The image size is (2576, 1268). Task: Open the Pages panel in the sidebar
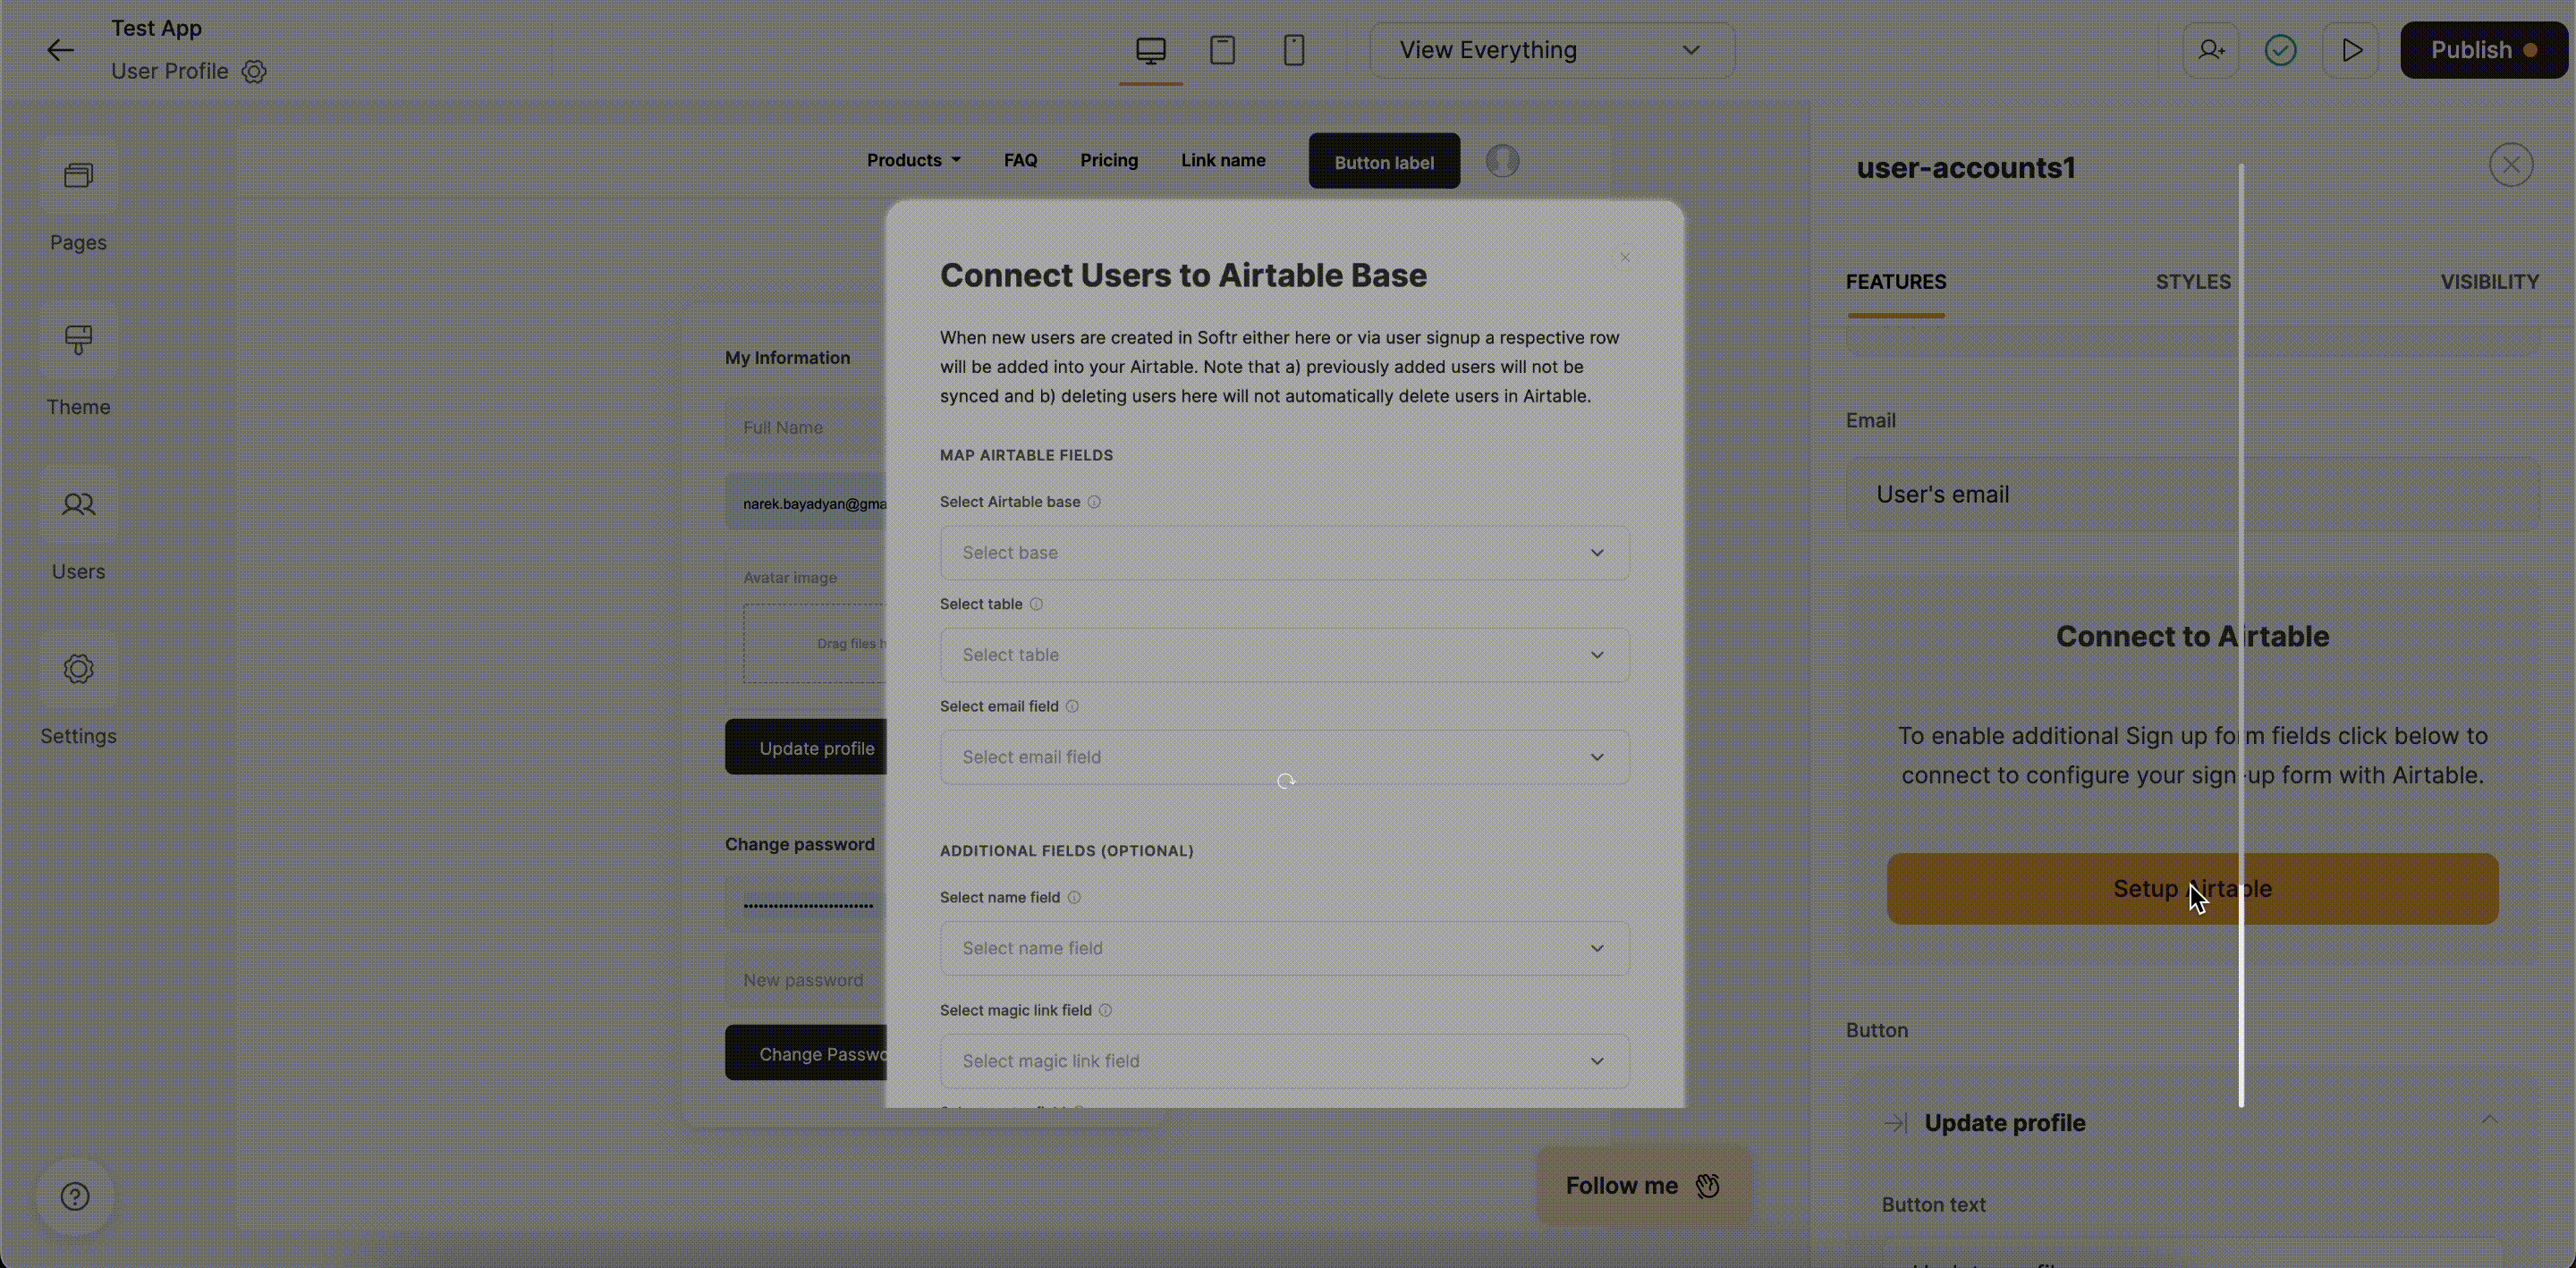tap(77, 197)
